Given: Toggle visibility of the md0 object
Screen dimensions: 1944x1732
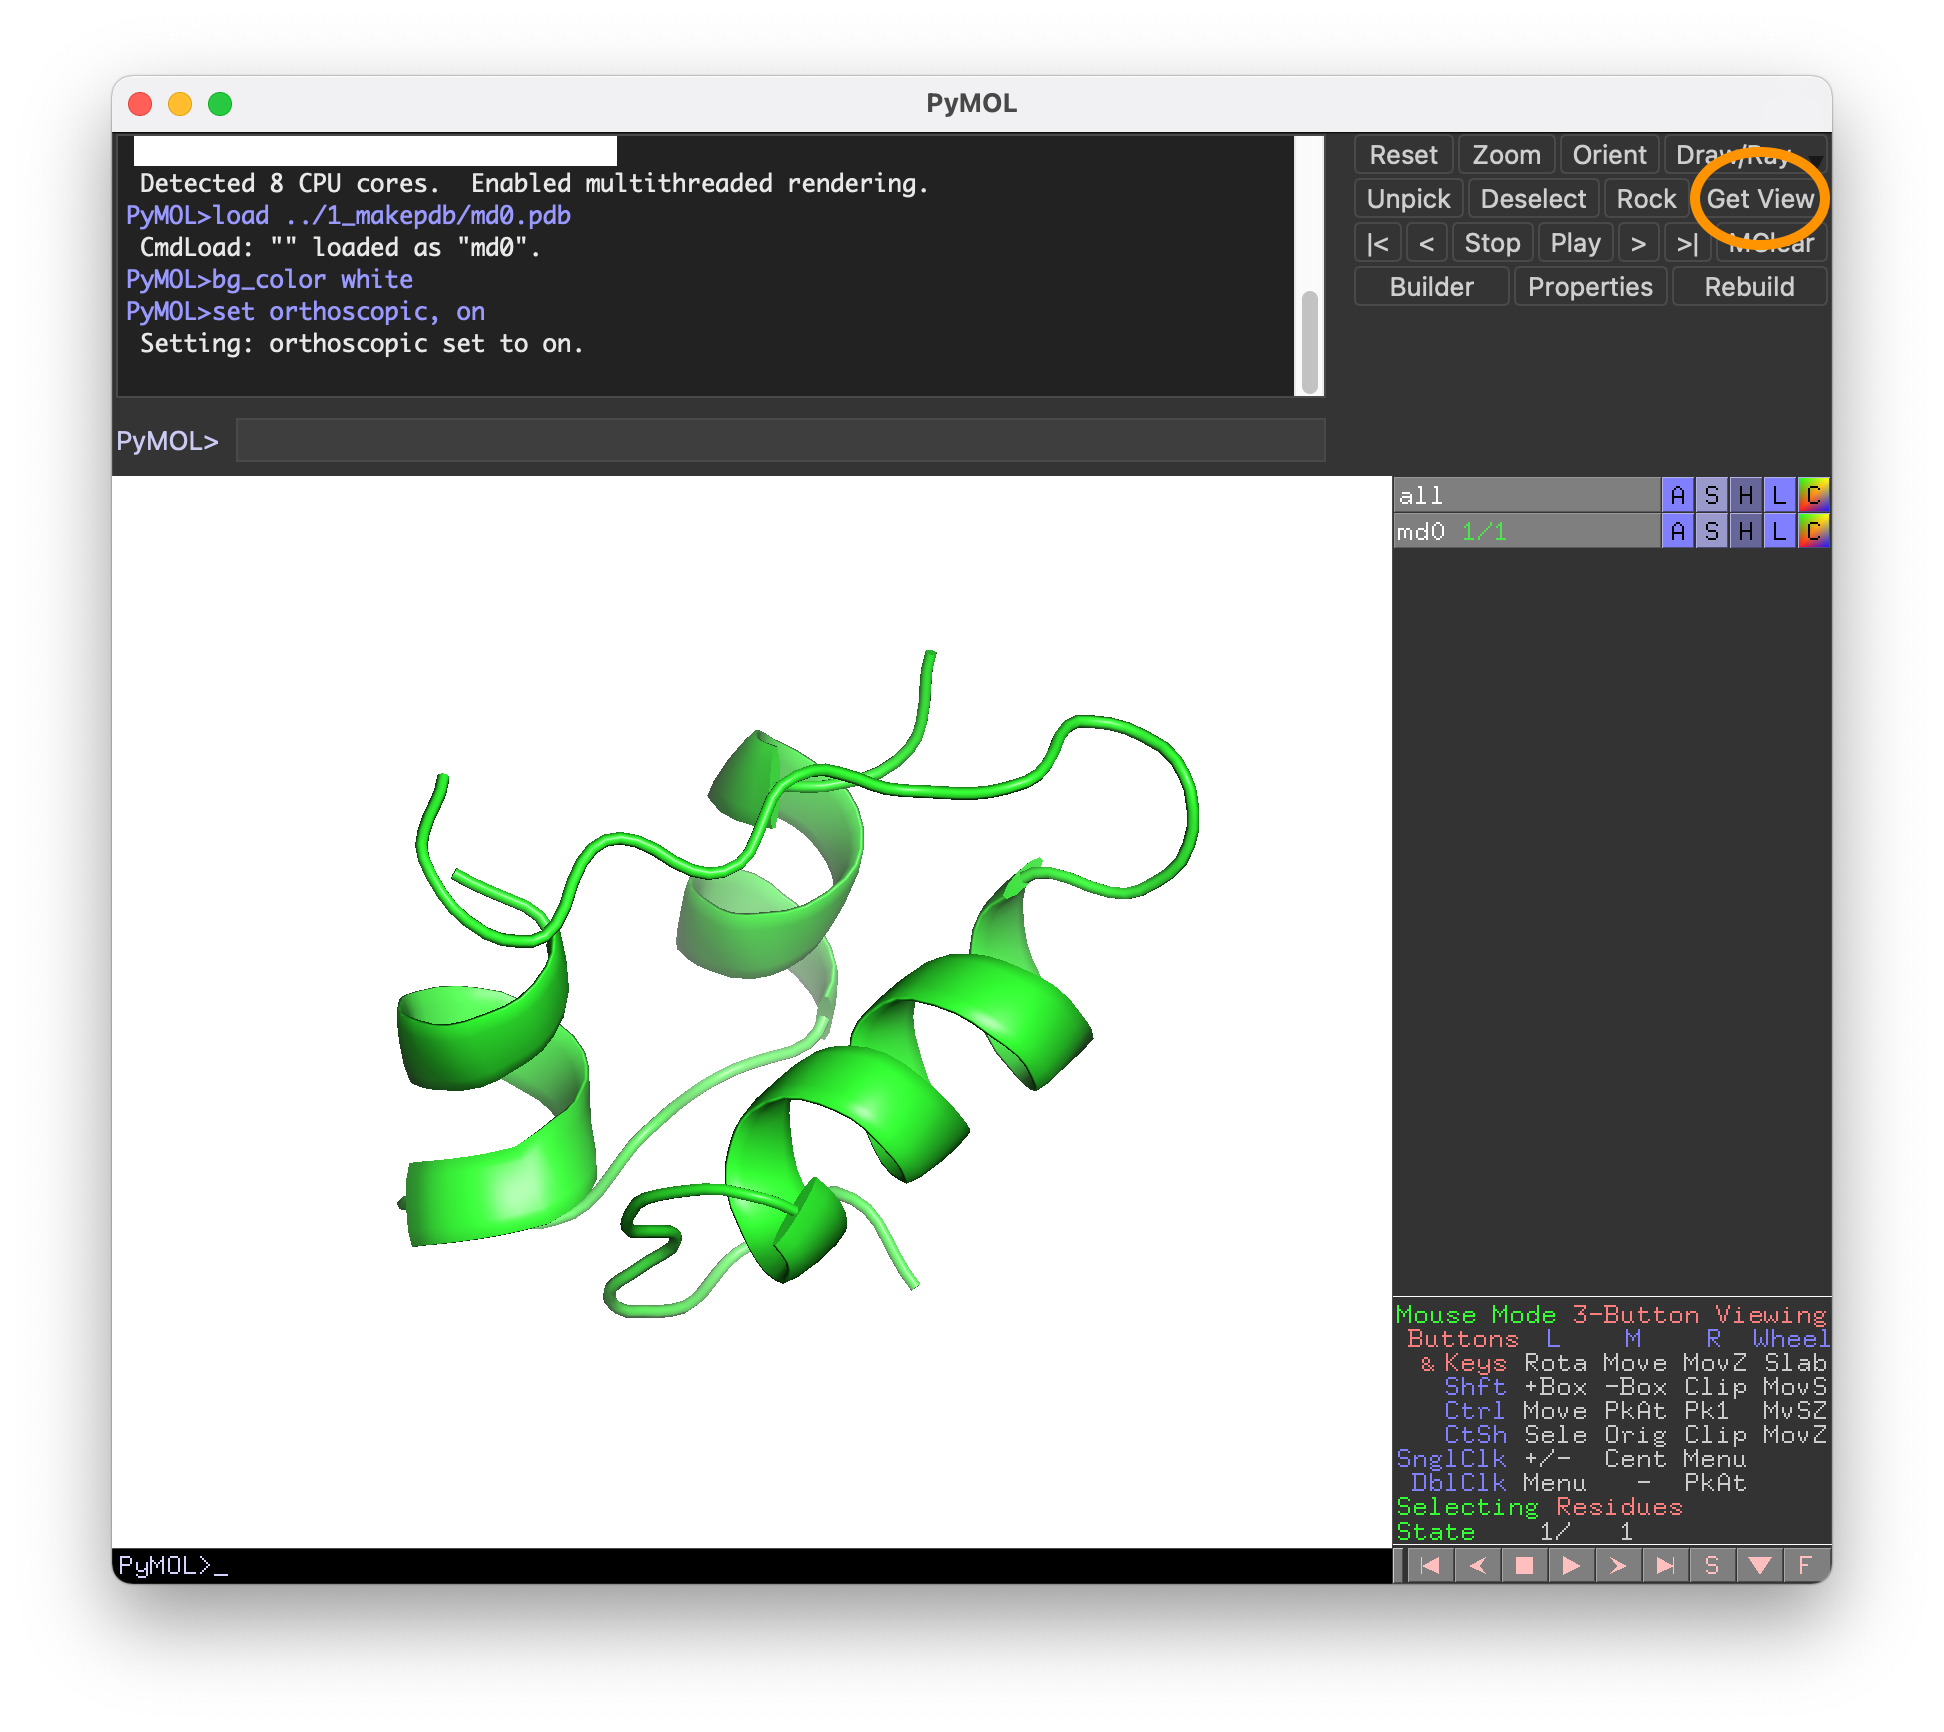Looking at the screenshot, I should pos(1526,531).
